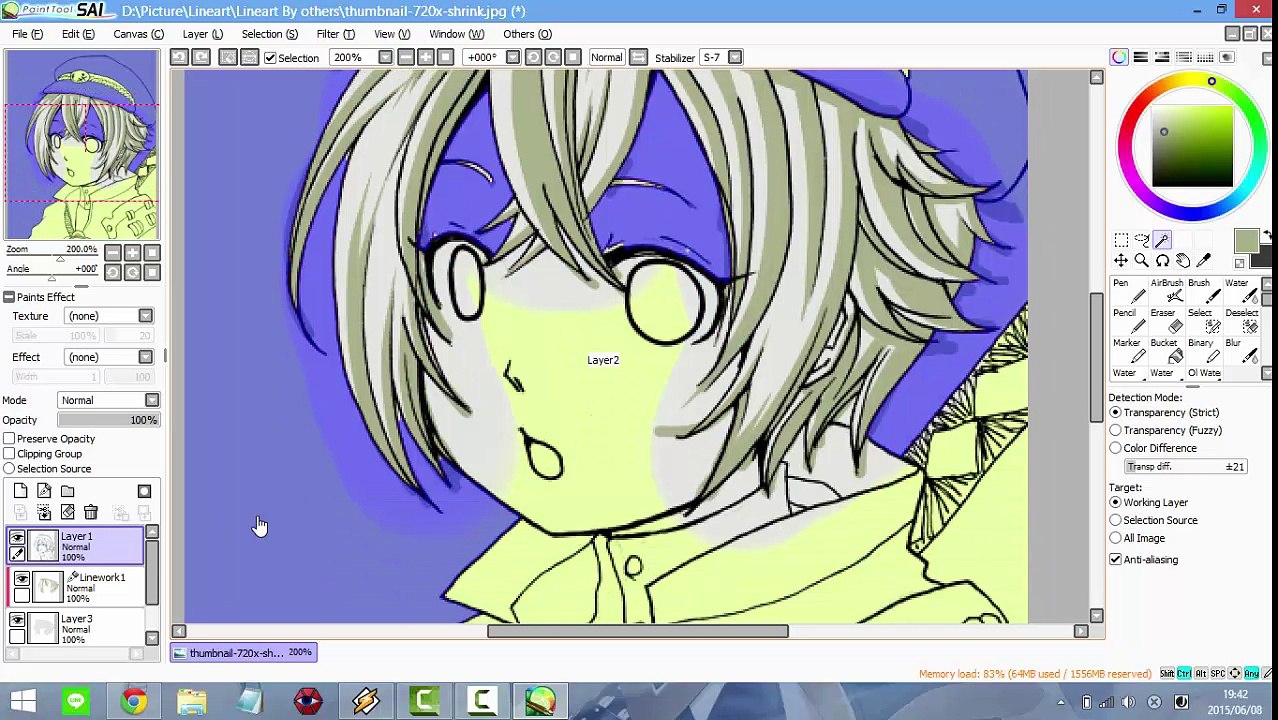Create a new normal layer
This screenshot has height=720, width=1278.
point(20,491)
